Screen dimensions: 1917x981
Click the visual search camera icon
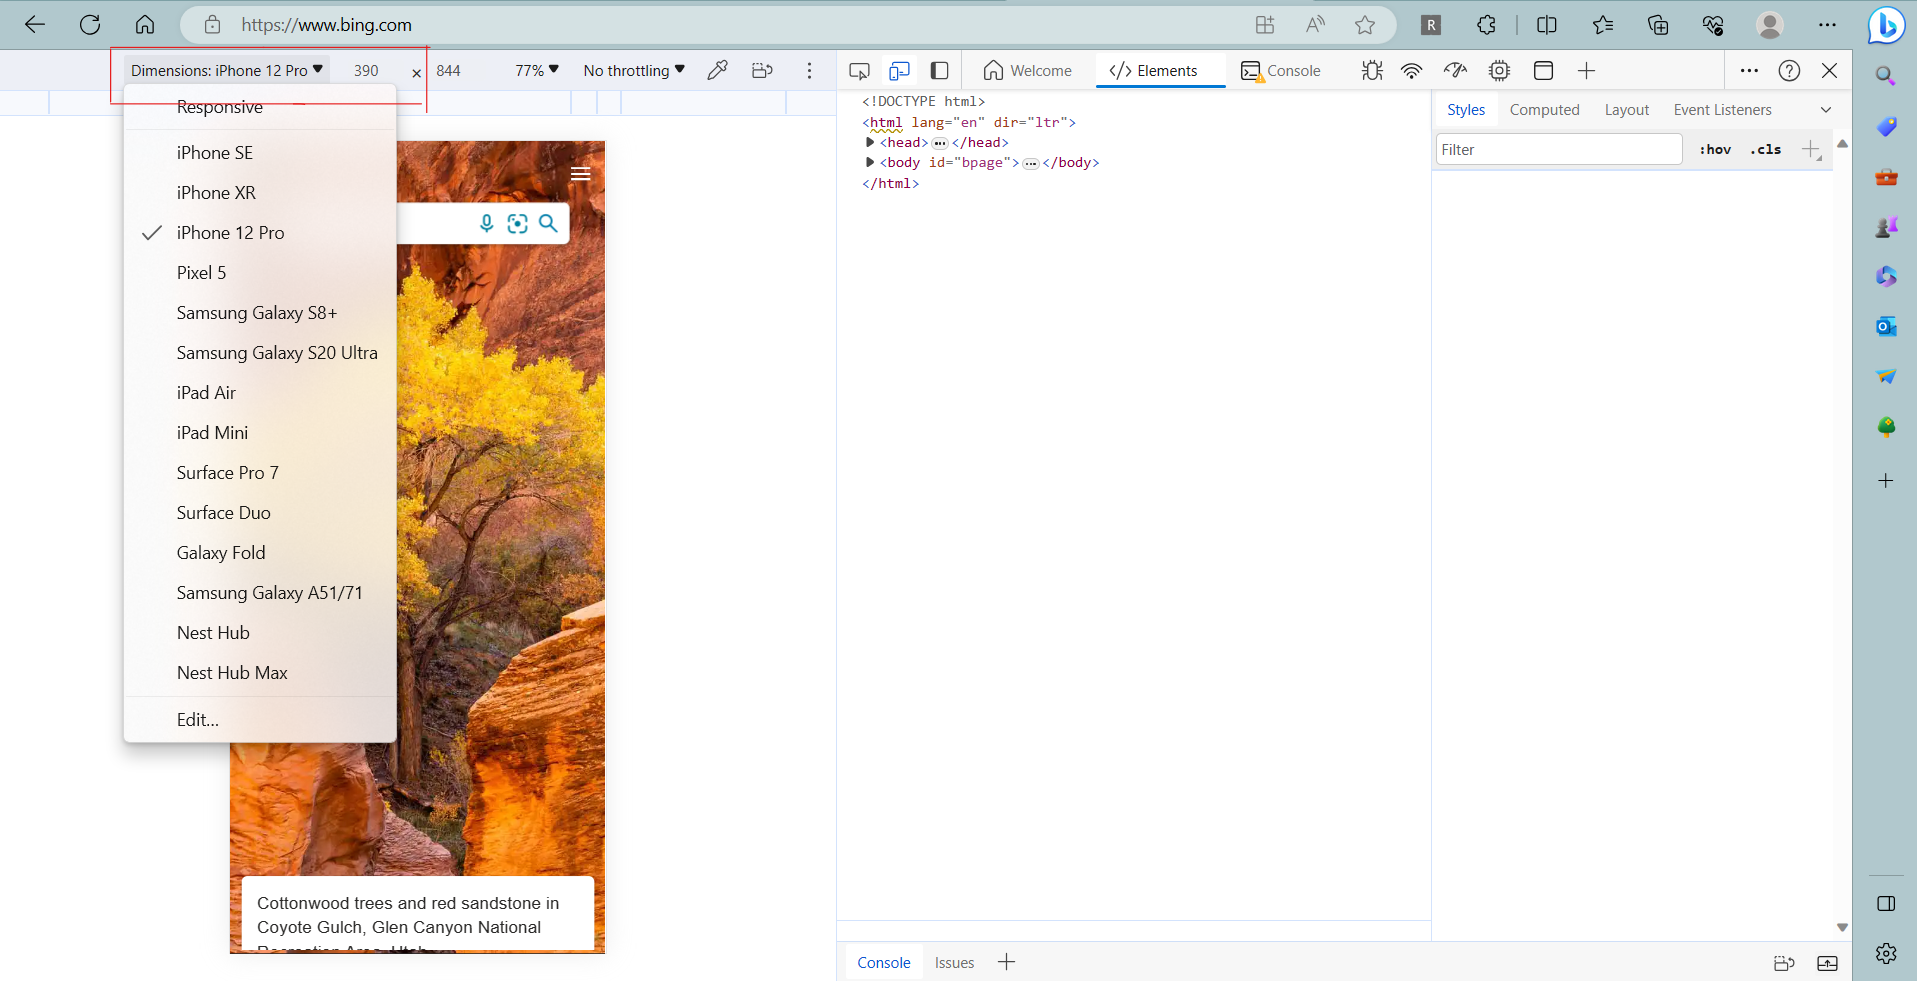pyautogui.click(x=517, y=223)
